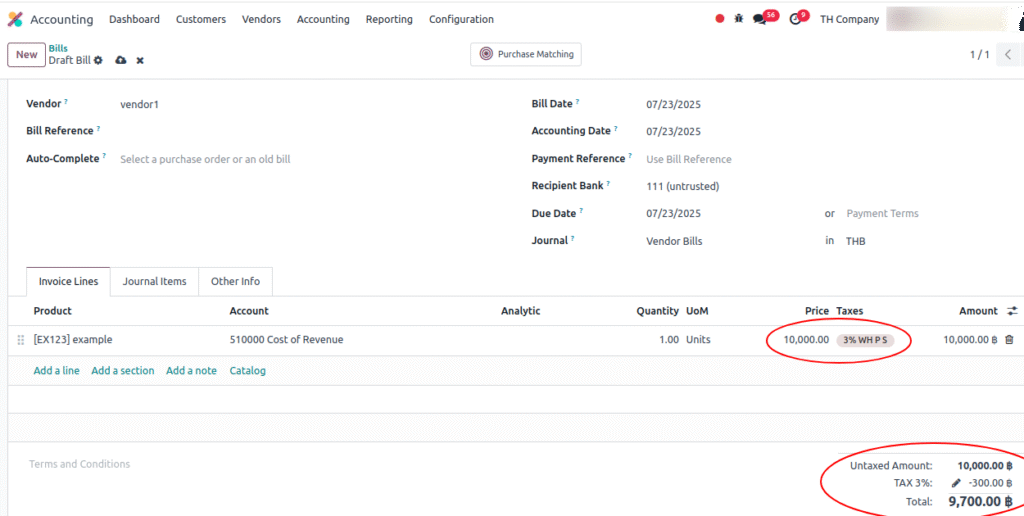Switch to the Journal Items tab

tap(155, 282)
